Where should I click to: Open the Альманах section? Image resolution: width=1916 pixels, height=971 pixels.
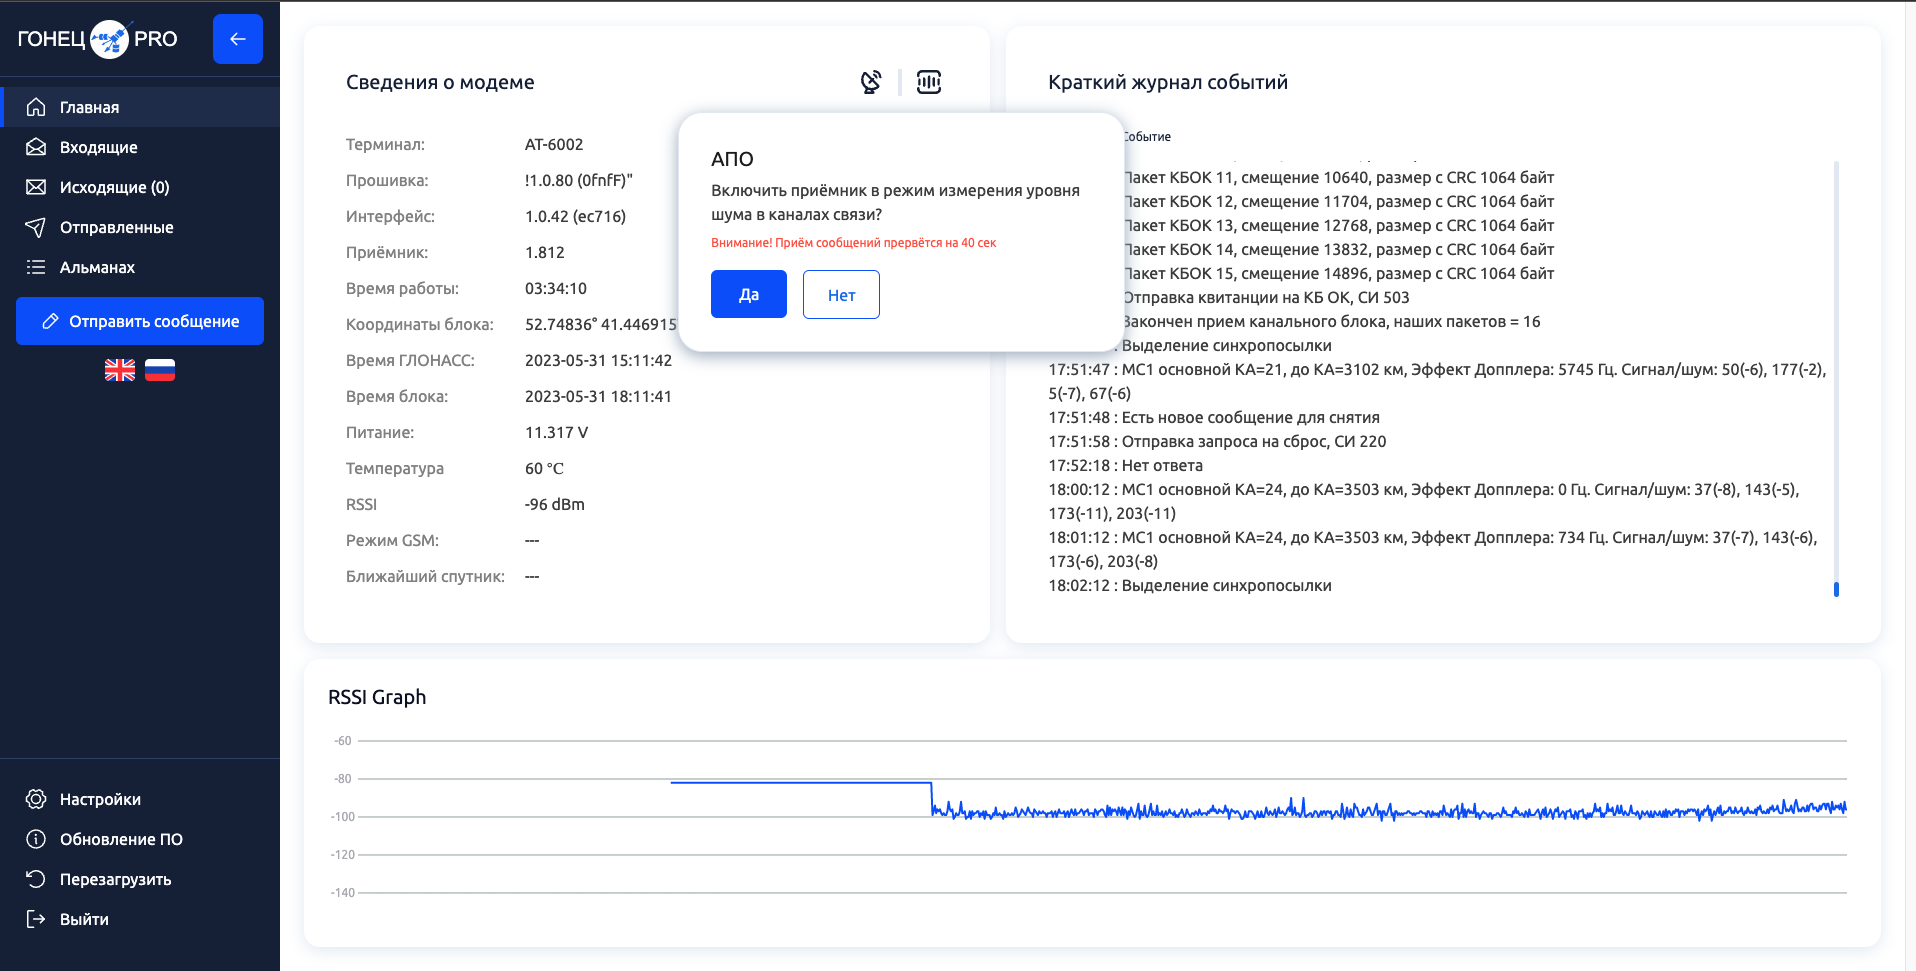tap(97, 267)
